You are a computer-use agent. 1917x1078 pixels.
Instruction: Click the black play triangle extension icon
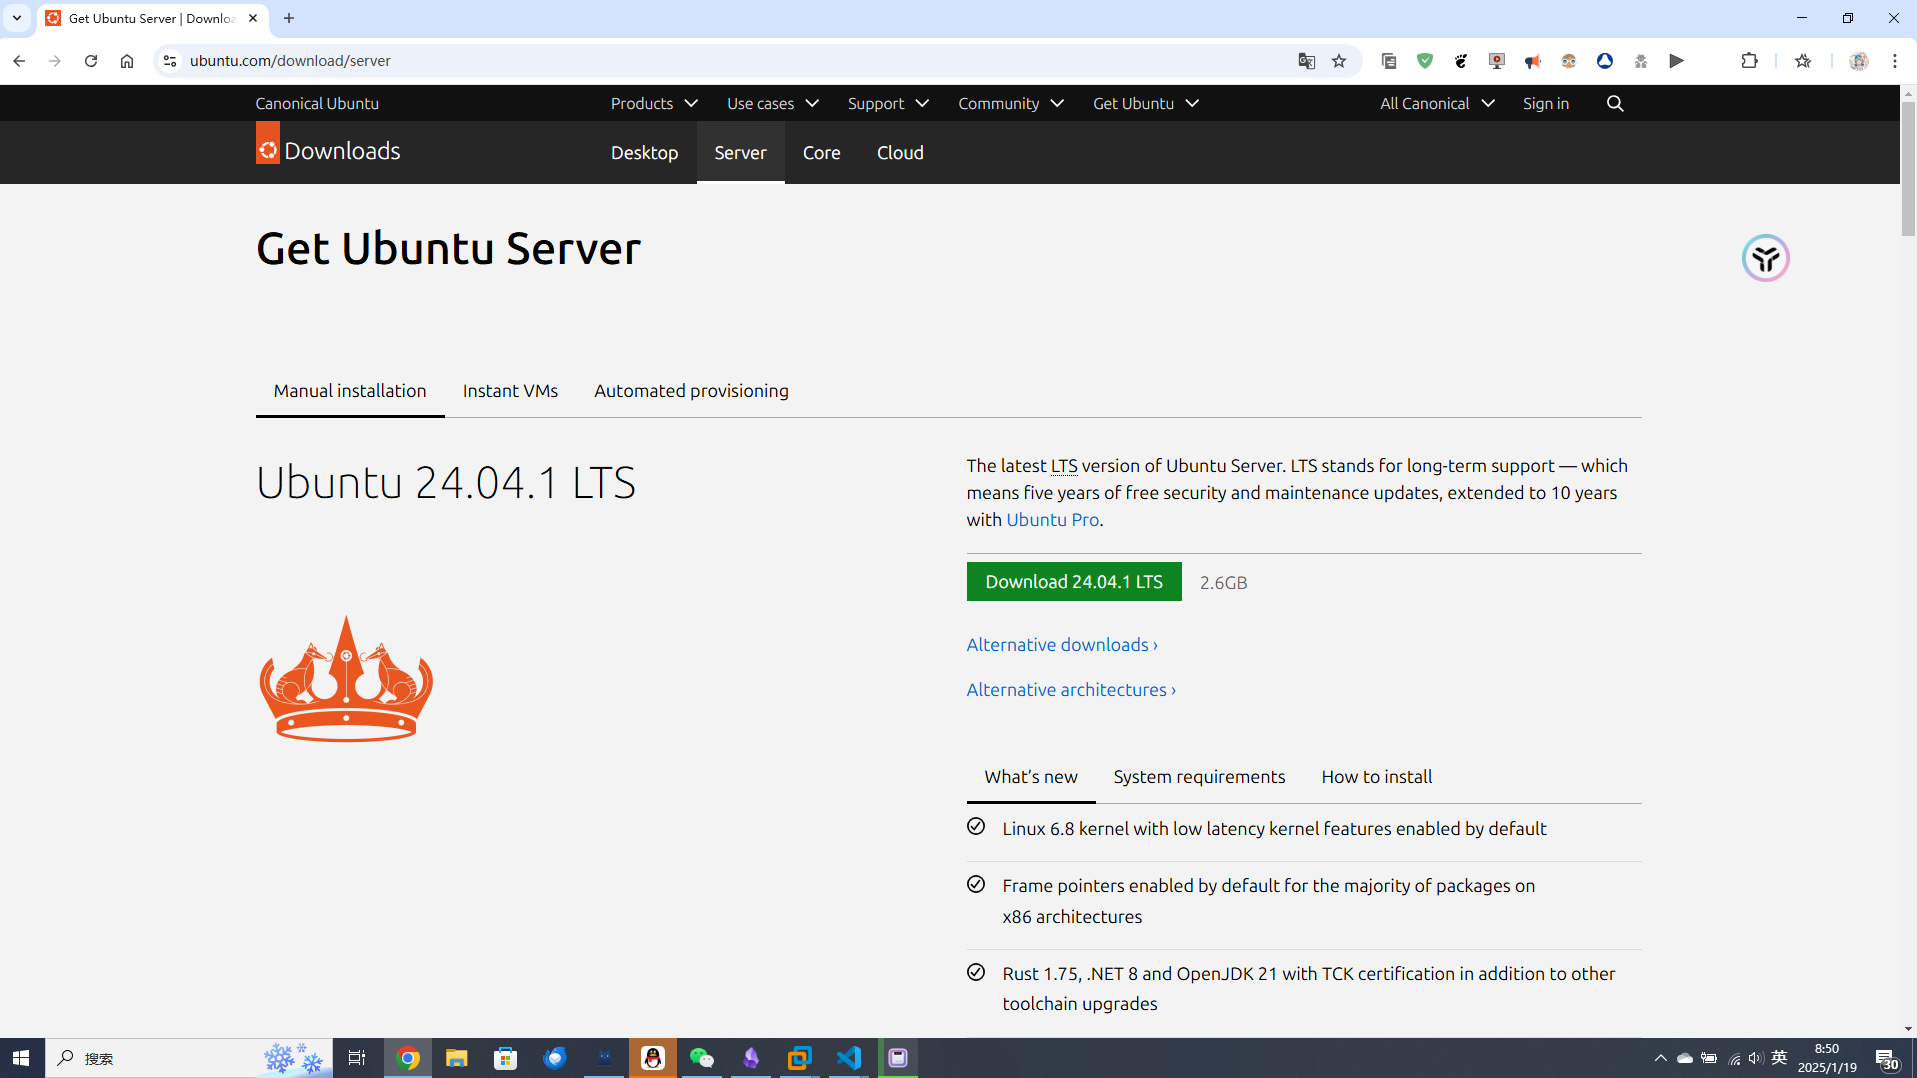pos(1677,61)
